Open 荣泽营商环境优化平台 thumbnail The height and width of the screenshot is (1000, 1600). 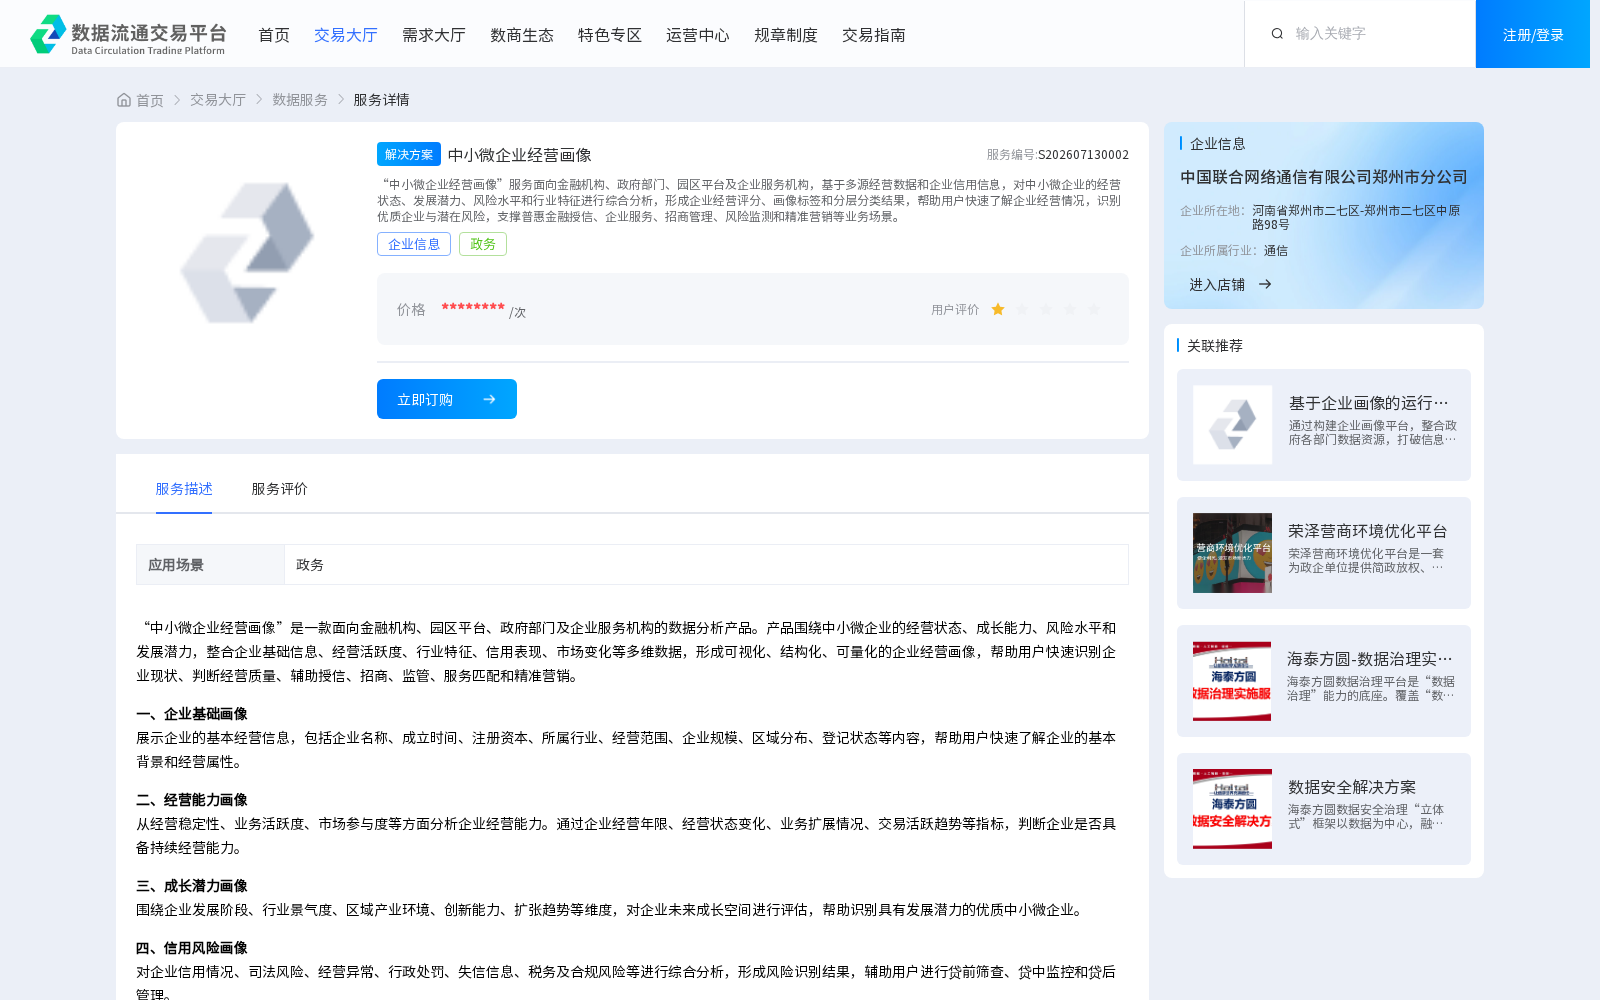click(1232, 553)
